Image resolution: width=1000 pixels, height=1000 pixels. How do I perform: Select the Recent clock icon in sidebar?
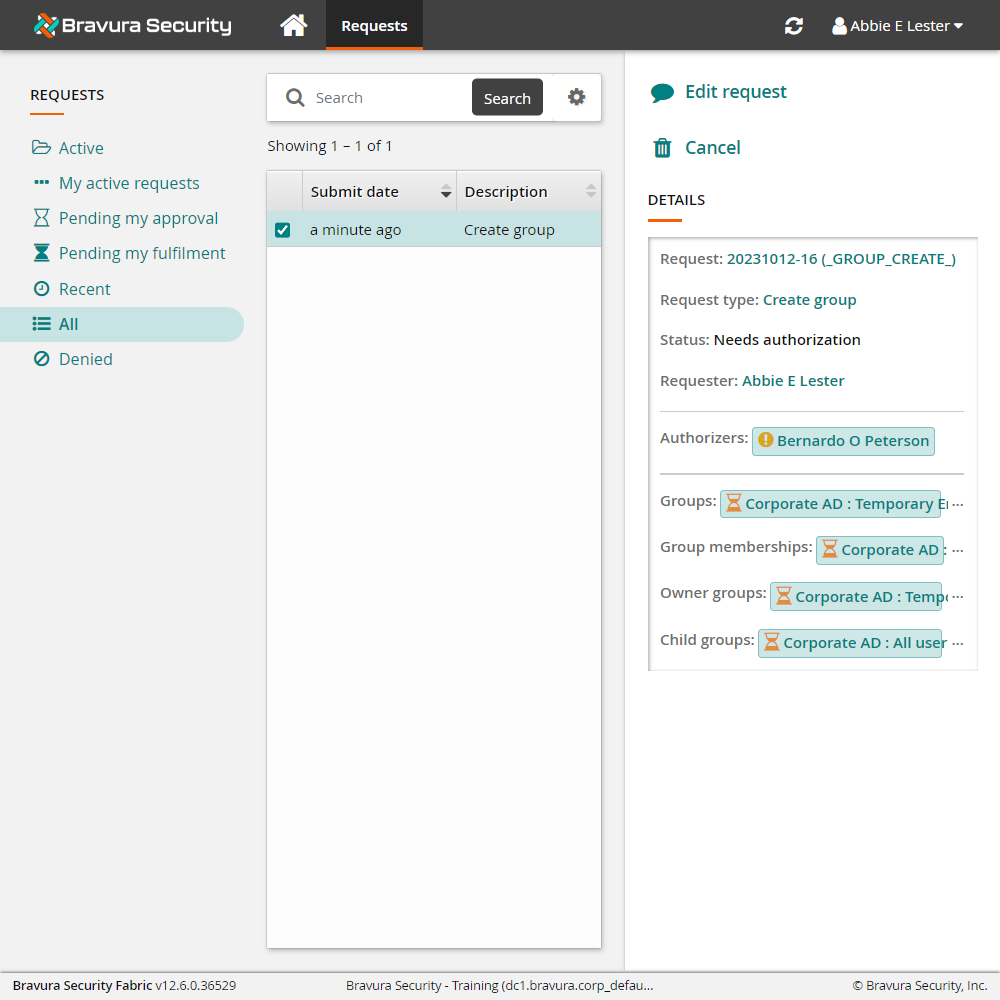point(40,288)
